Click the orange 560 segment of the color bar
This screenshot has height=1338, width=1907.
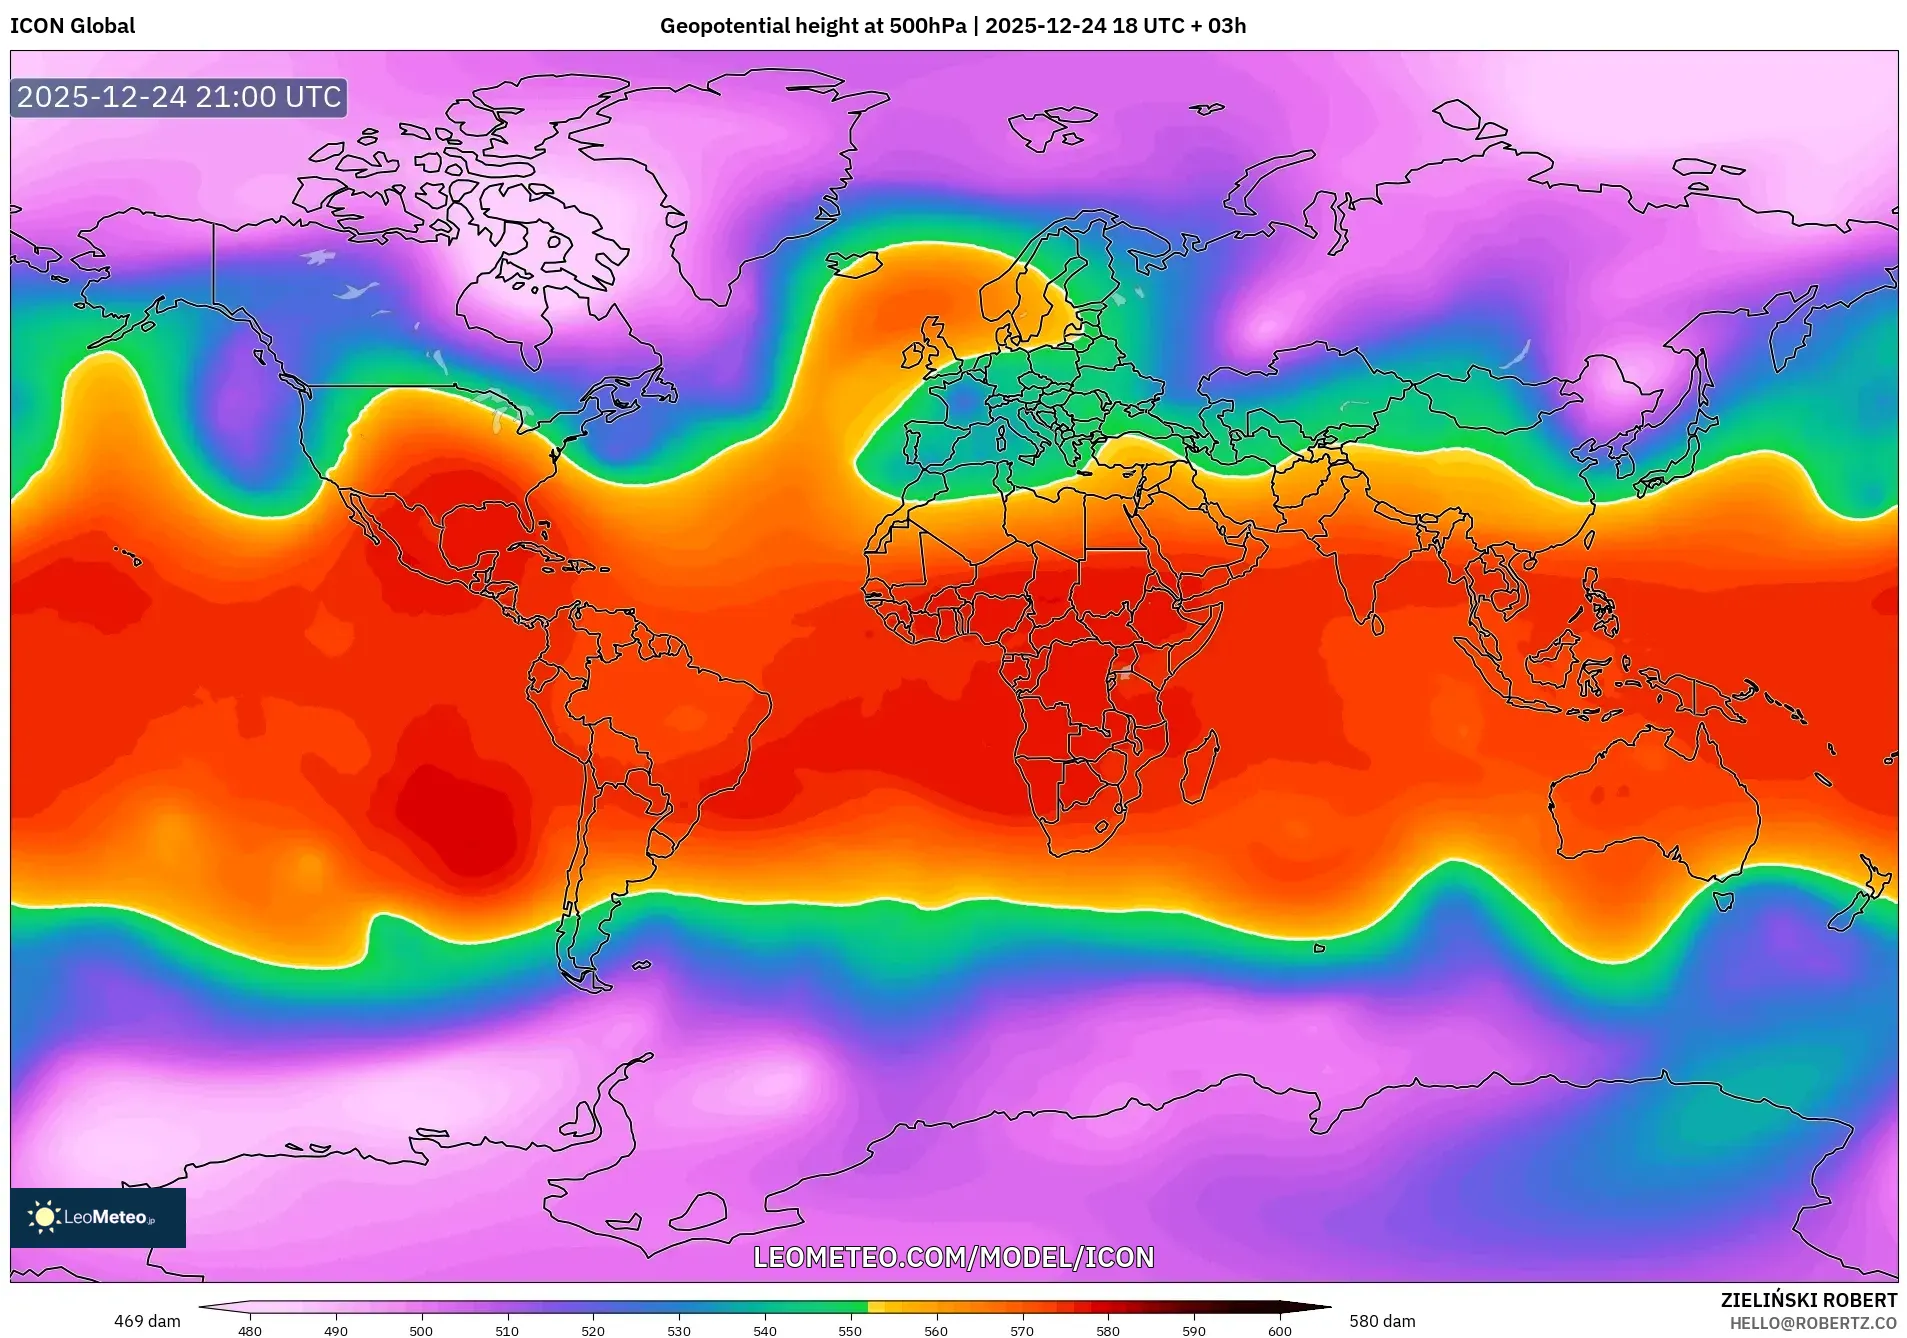tap(937, 1305)
